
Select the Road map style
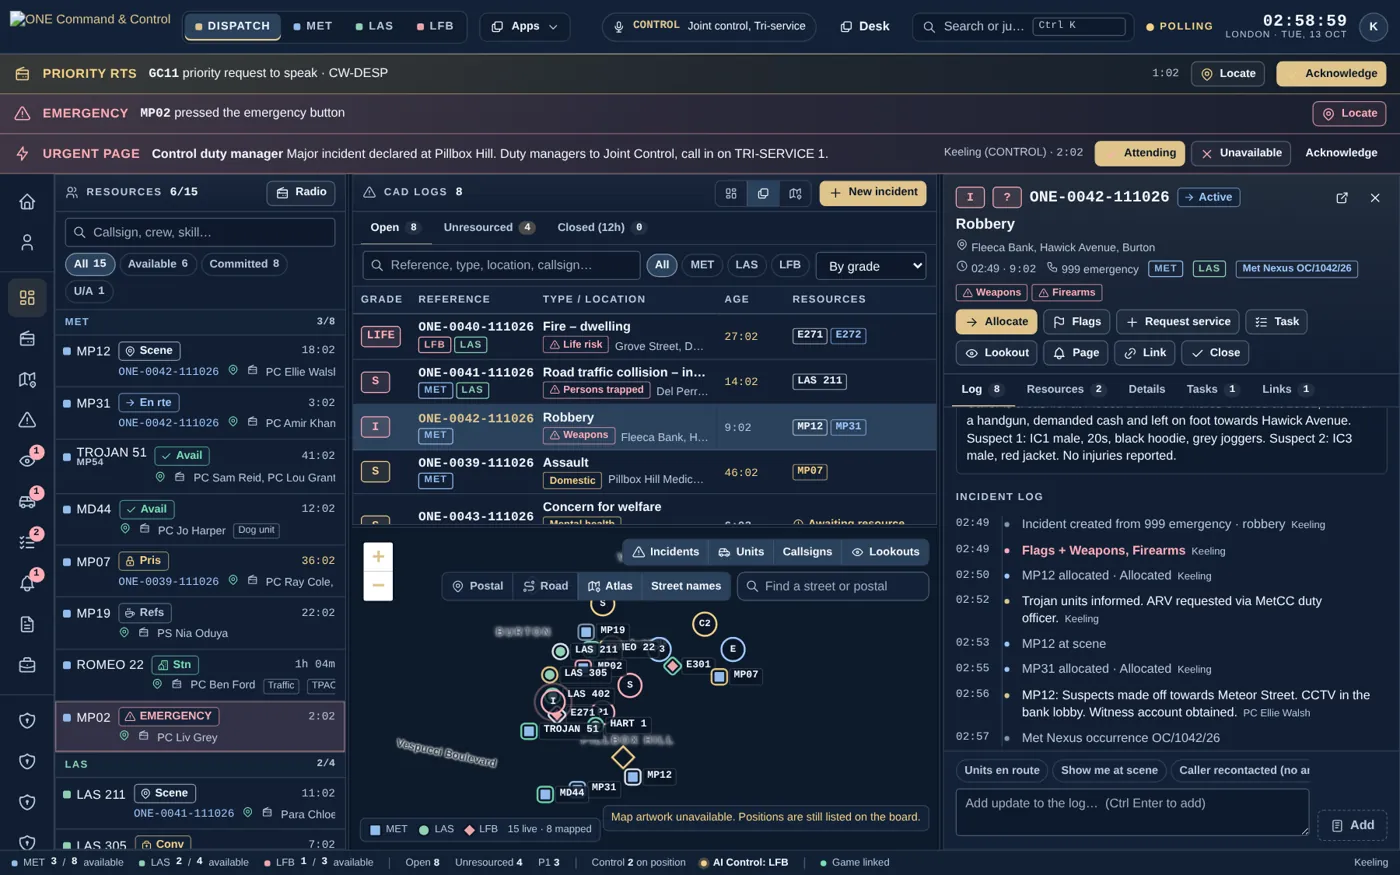coord(546,586)
